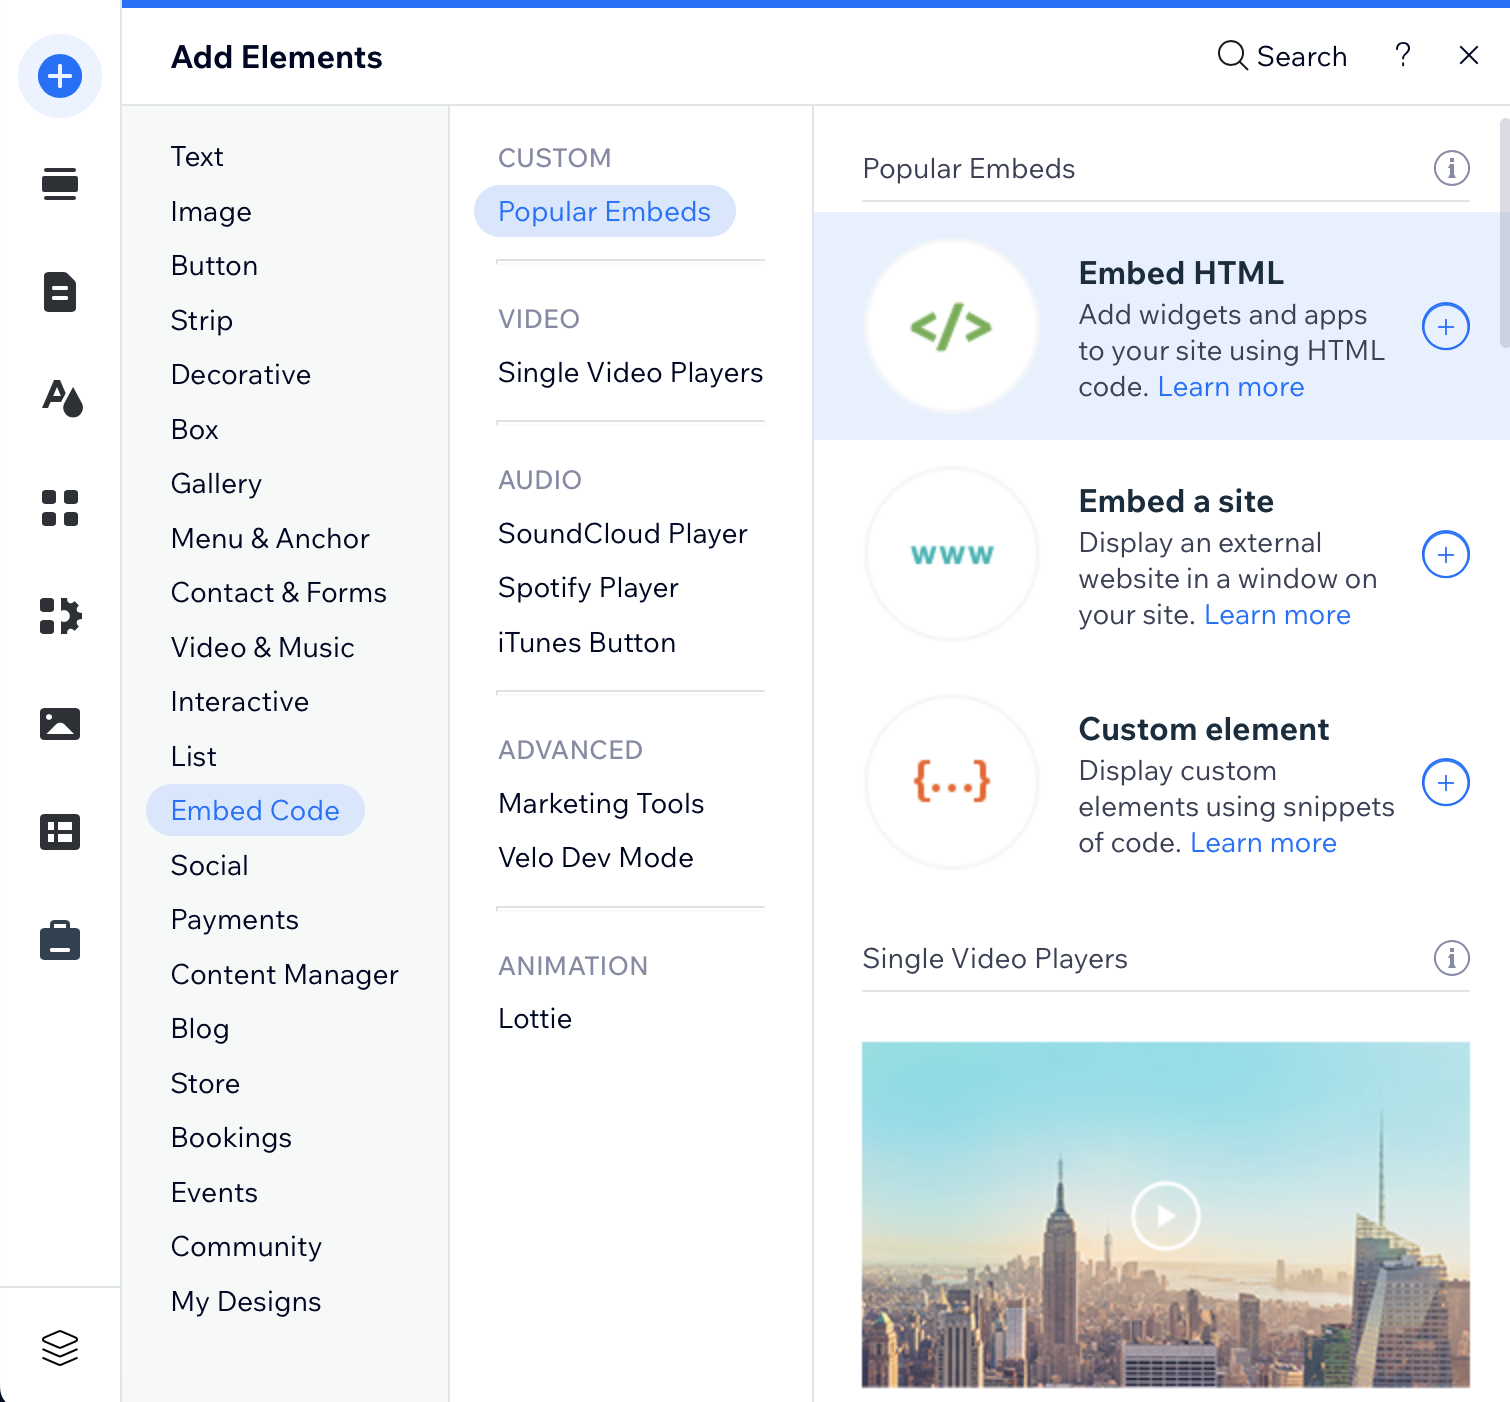
Task: Open the Contact & Forms category
Action: click(278, 593)
